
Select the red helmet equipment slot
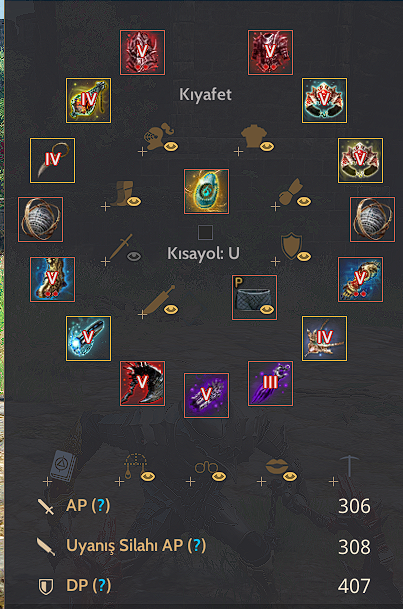click(142, 52)
